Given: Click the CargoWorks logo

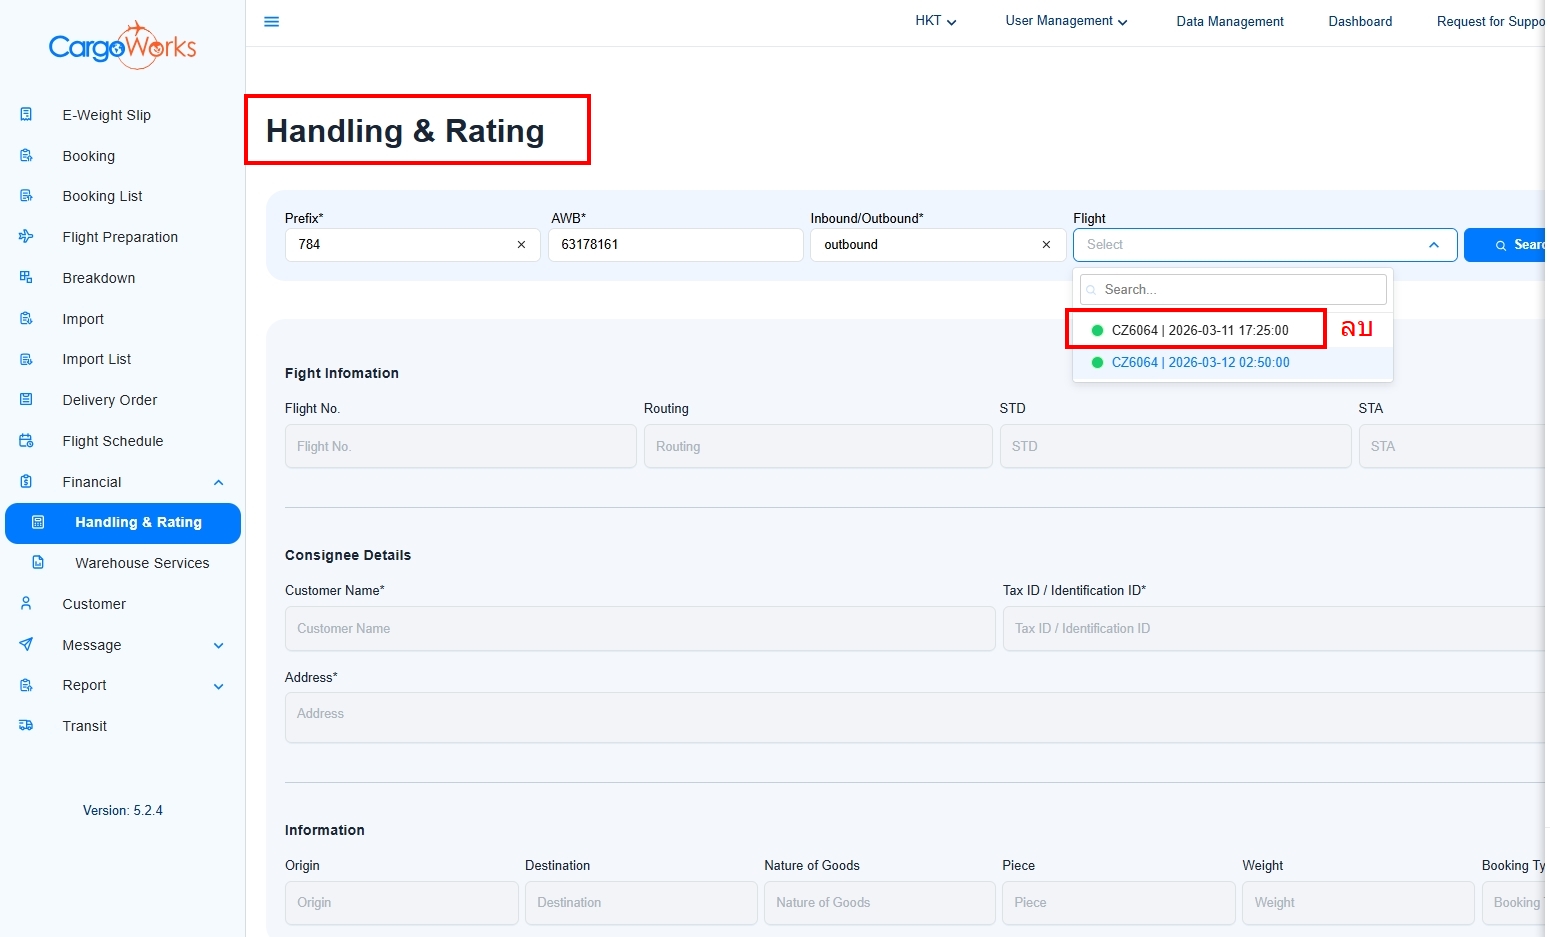Looking at the screenshot, I should click(122, 46).
